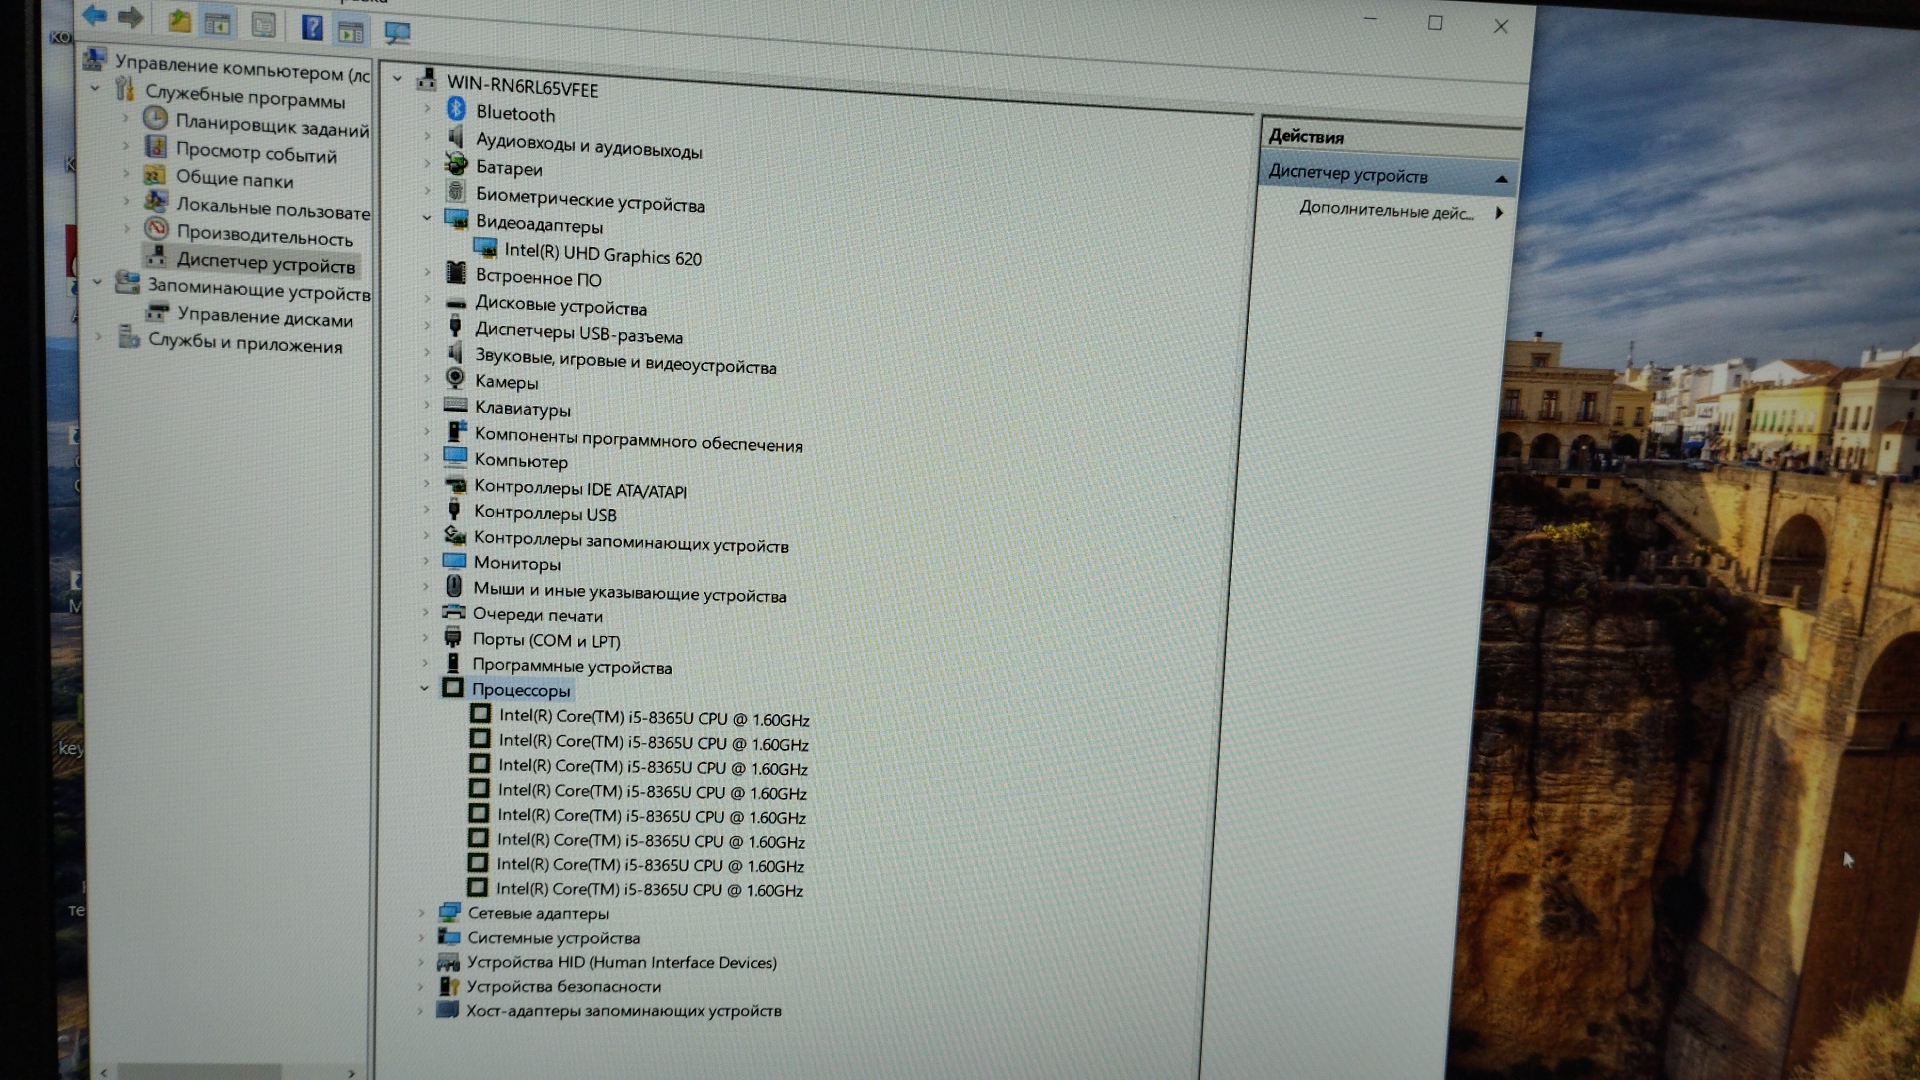Screen dimensions: 1920x1080
Task: Click left pane horizontal scrollbar right arrow
Action: (351, 1073)
